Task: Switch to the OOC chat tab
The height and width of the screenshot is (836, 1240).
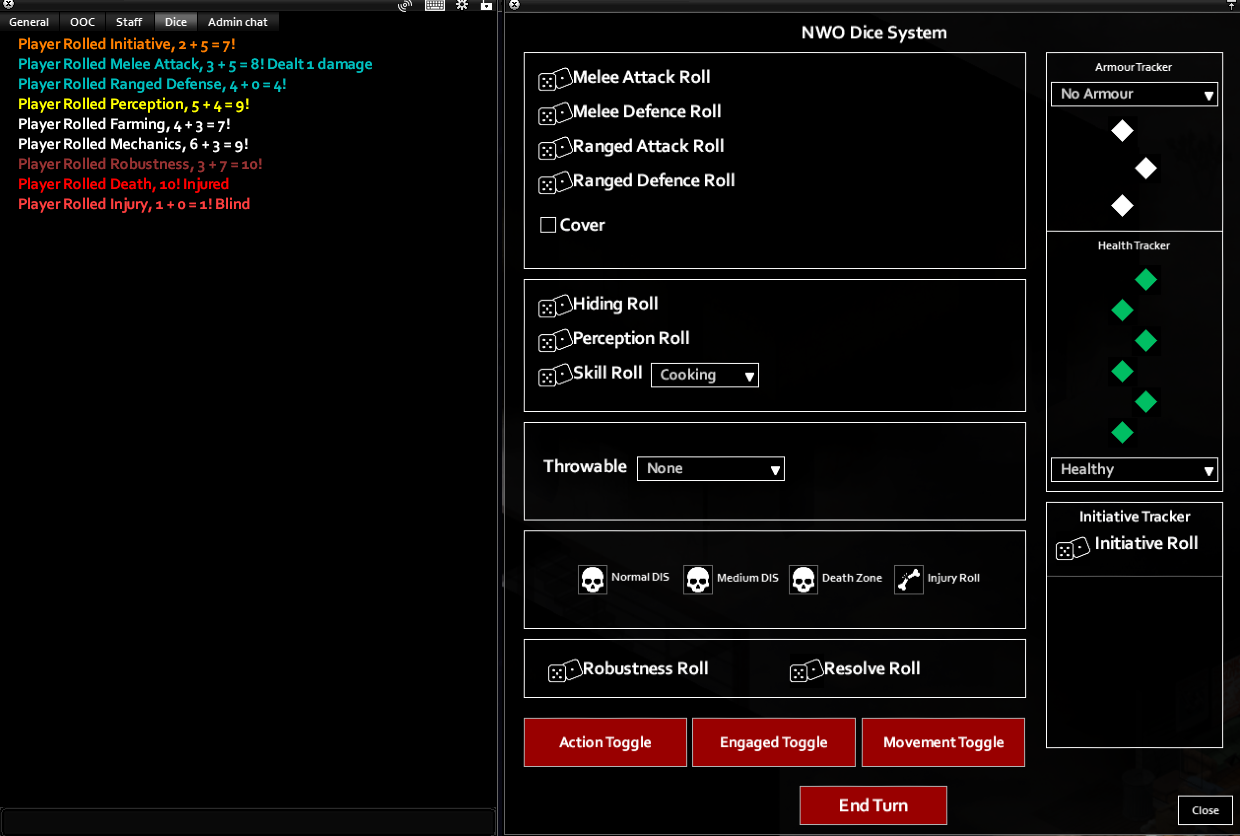Action: click(82, 22)
